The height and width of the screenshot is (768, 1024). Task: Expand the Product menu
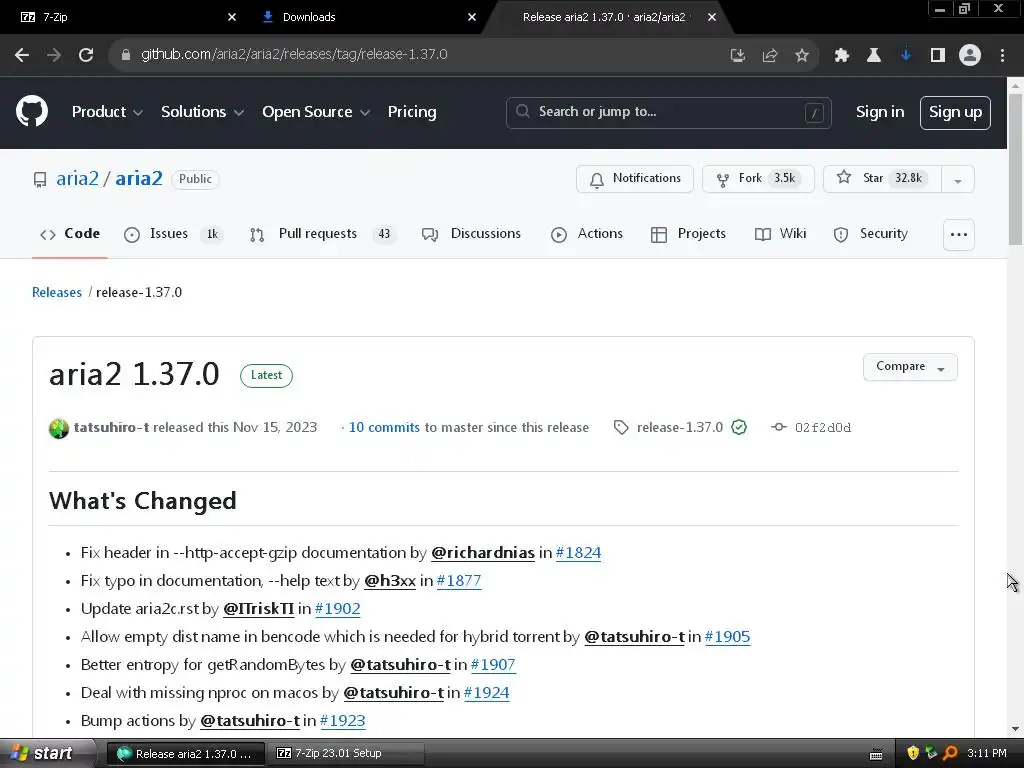pyautogui.click(x=107, y=112)
